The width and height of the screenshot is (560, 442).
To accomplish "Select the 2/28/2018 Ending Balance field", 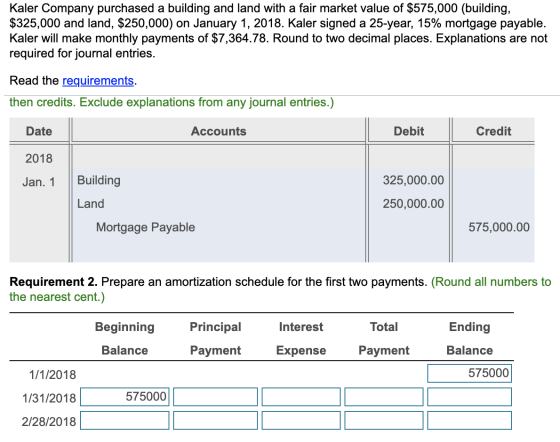I will coord(469,421).
